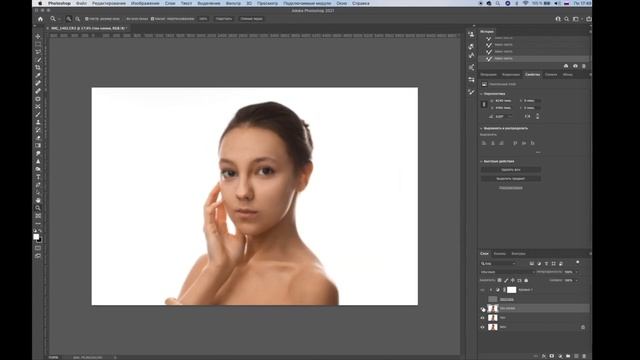Toggle Quick Mask mode
640x360 pixels.
point(38,248)
